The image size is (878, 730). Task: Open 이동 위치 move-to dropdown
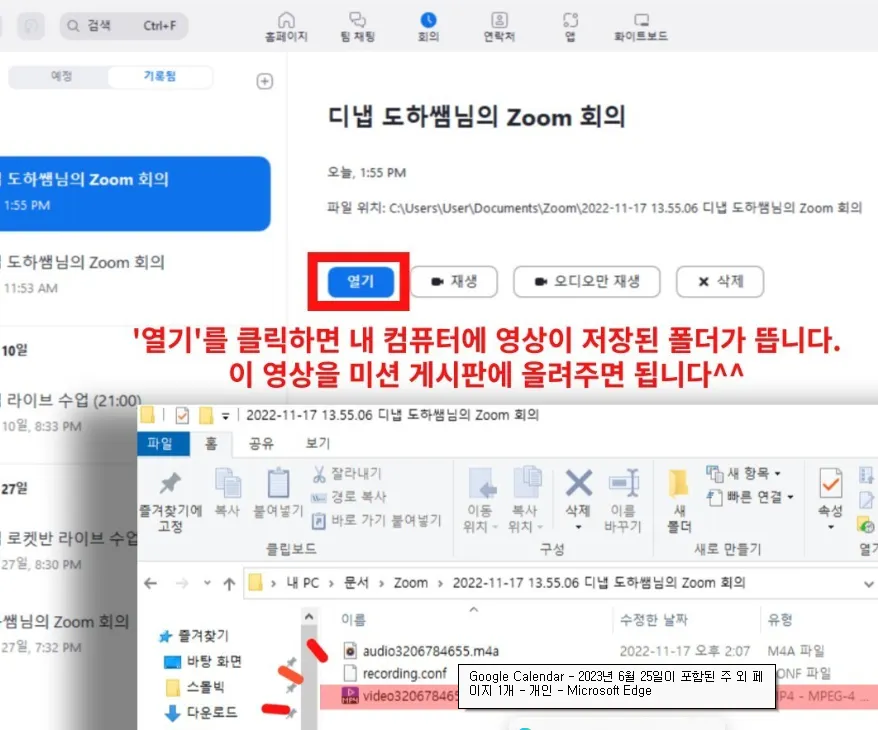[x=480, y=500]
